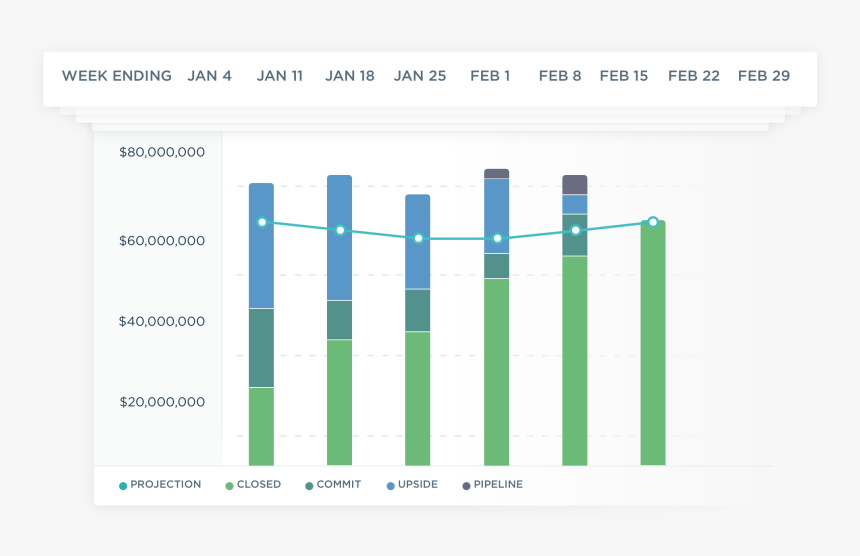Click the green closed segment of fifth bar
Viewport: 860px width, 556px height.
click(575, 361)
